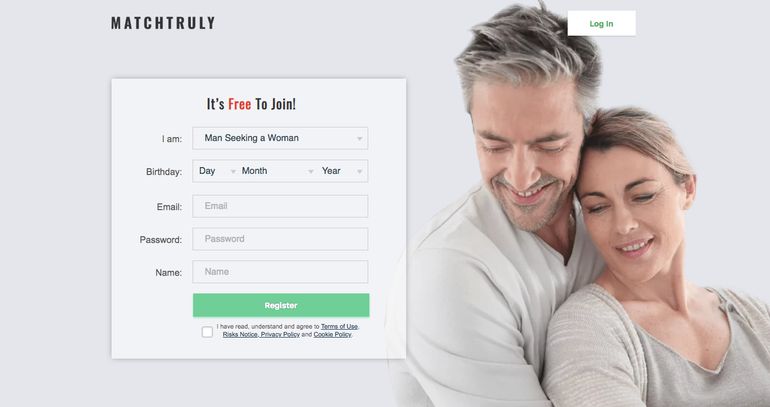Click the Year dropdown arrow icon
This screenshot has height=407, width=770.
[359, 171]
